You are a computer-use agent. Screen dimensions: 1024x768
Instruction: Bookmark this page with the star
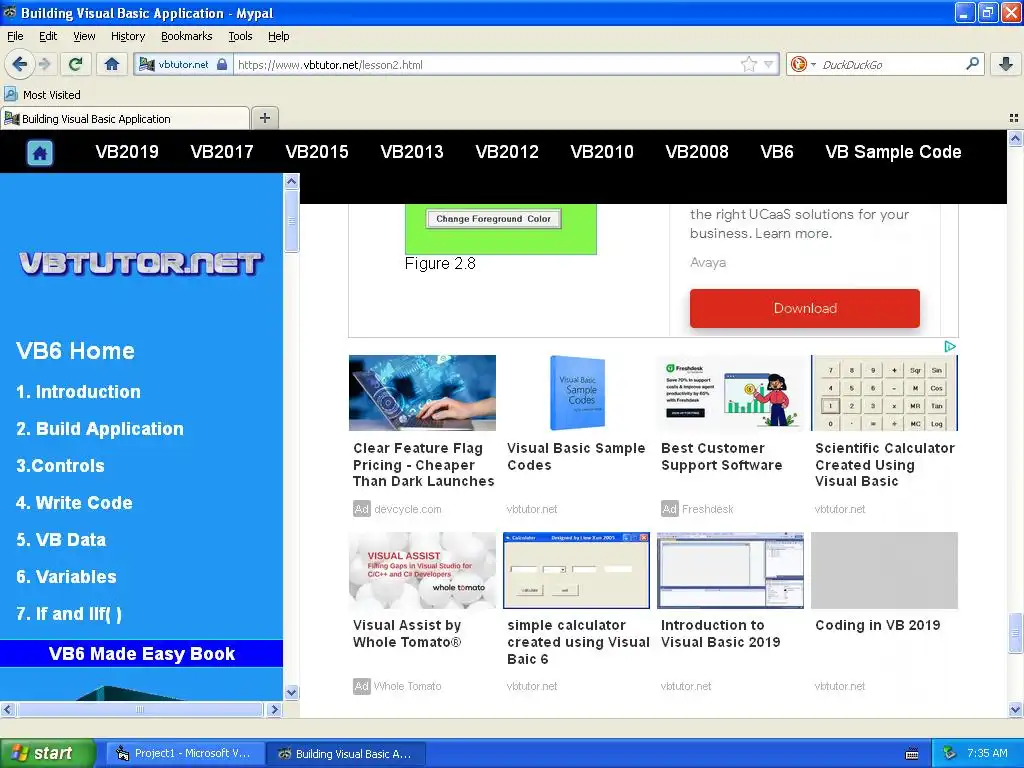point(748,64)
